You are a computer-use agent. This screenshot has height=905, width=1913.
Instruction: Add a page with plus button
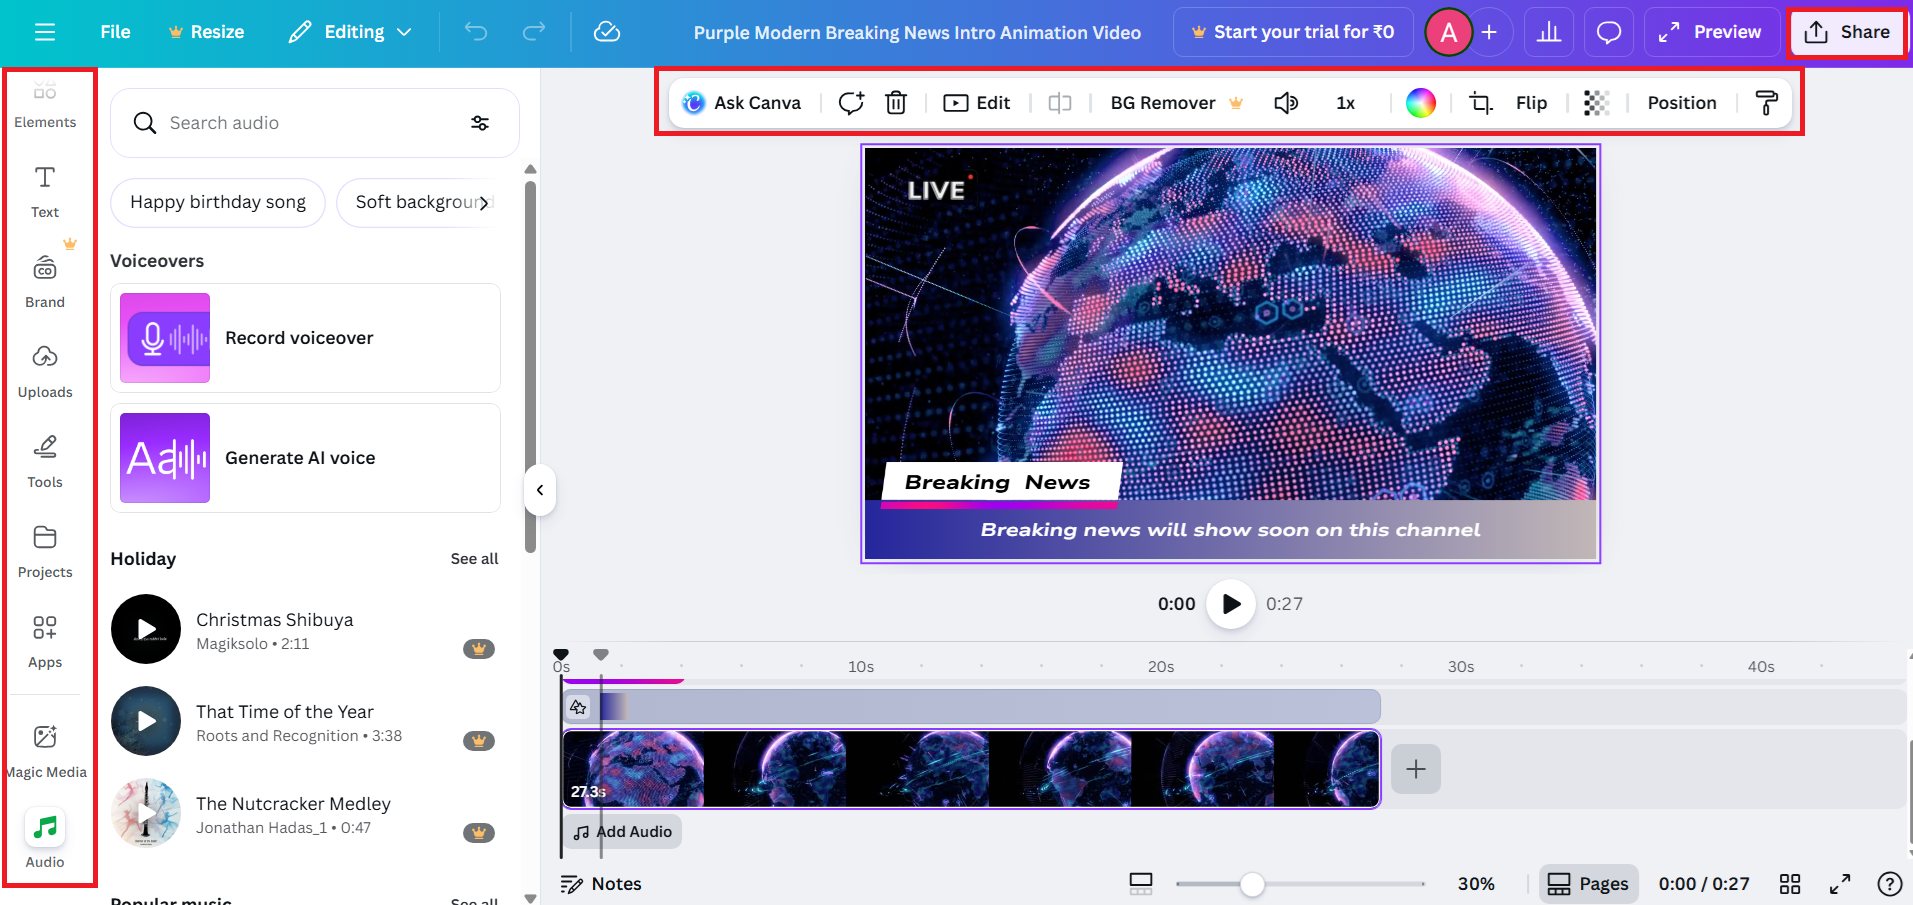pos(1416,769)
